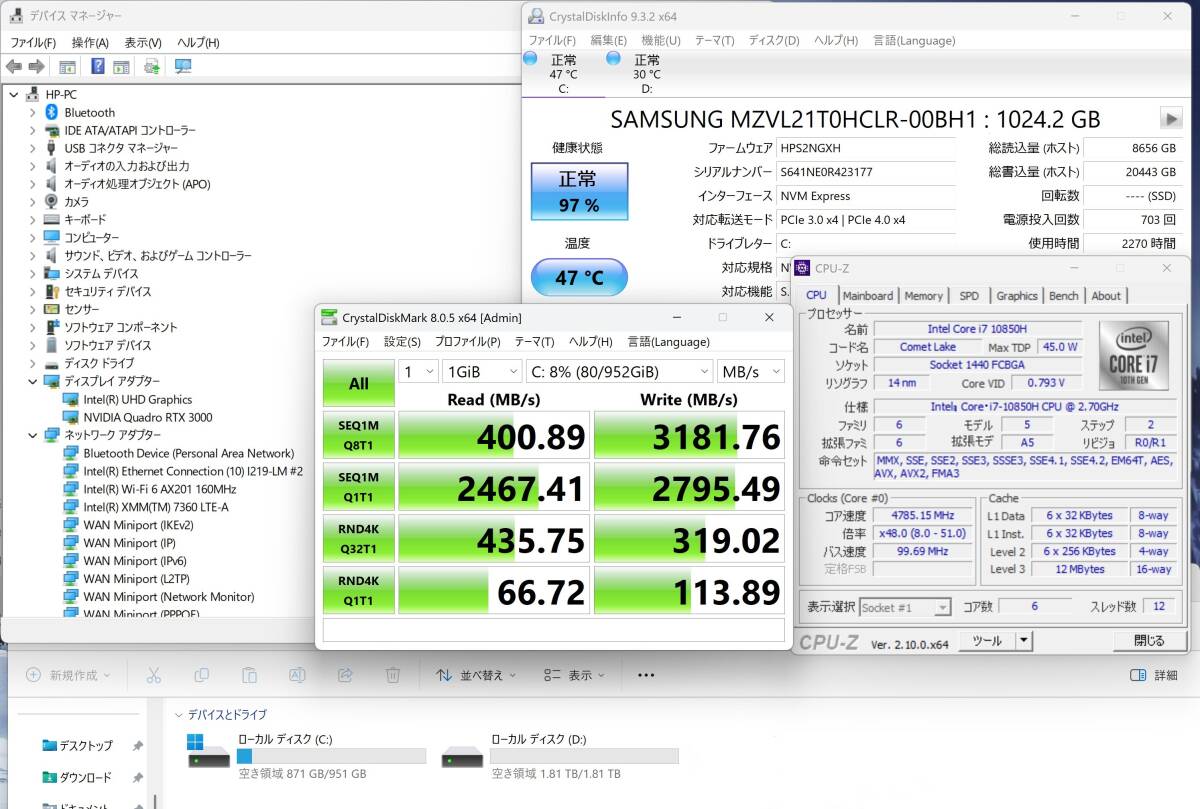Click the next disk arrow in CrystalDiskInfo
The image size is (1200, 809).
1170,118
